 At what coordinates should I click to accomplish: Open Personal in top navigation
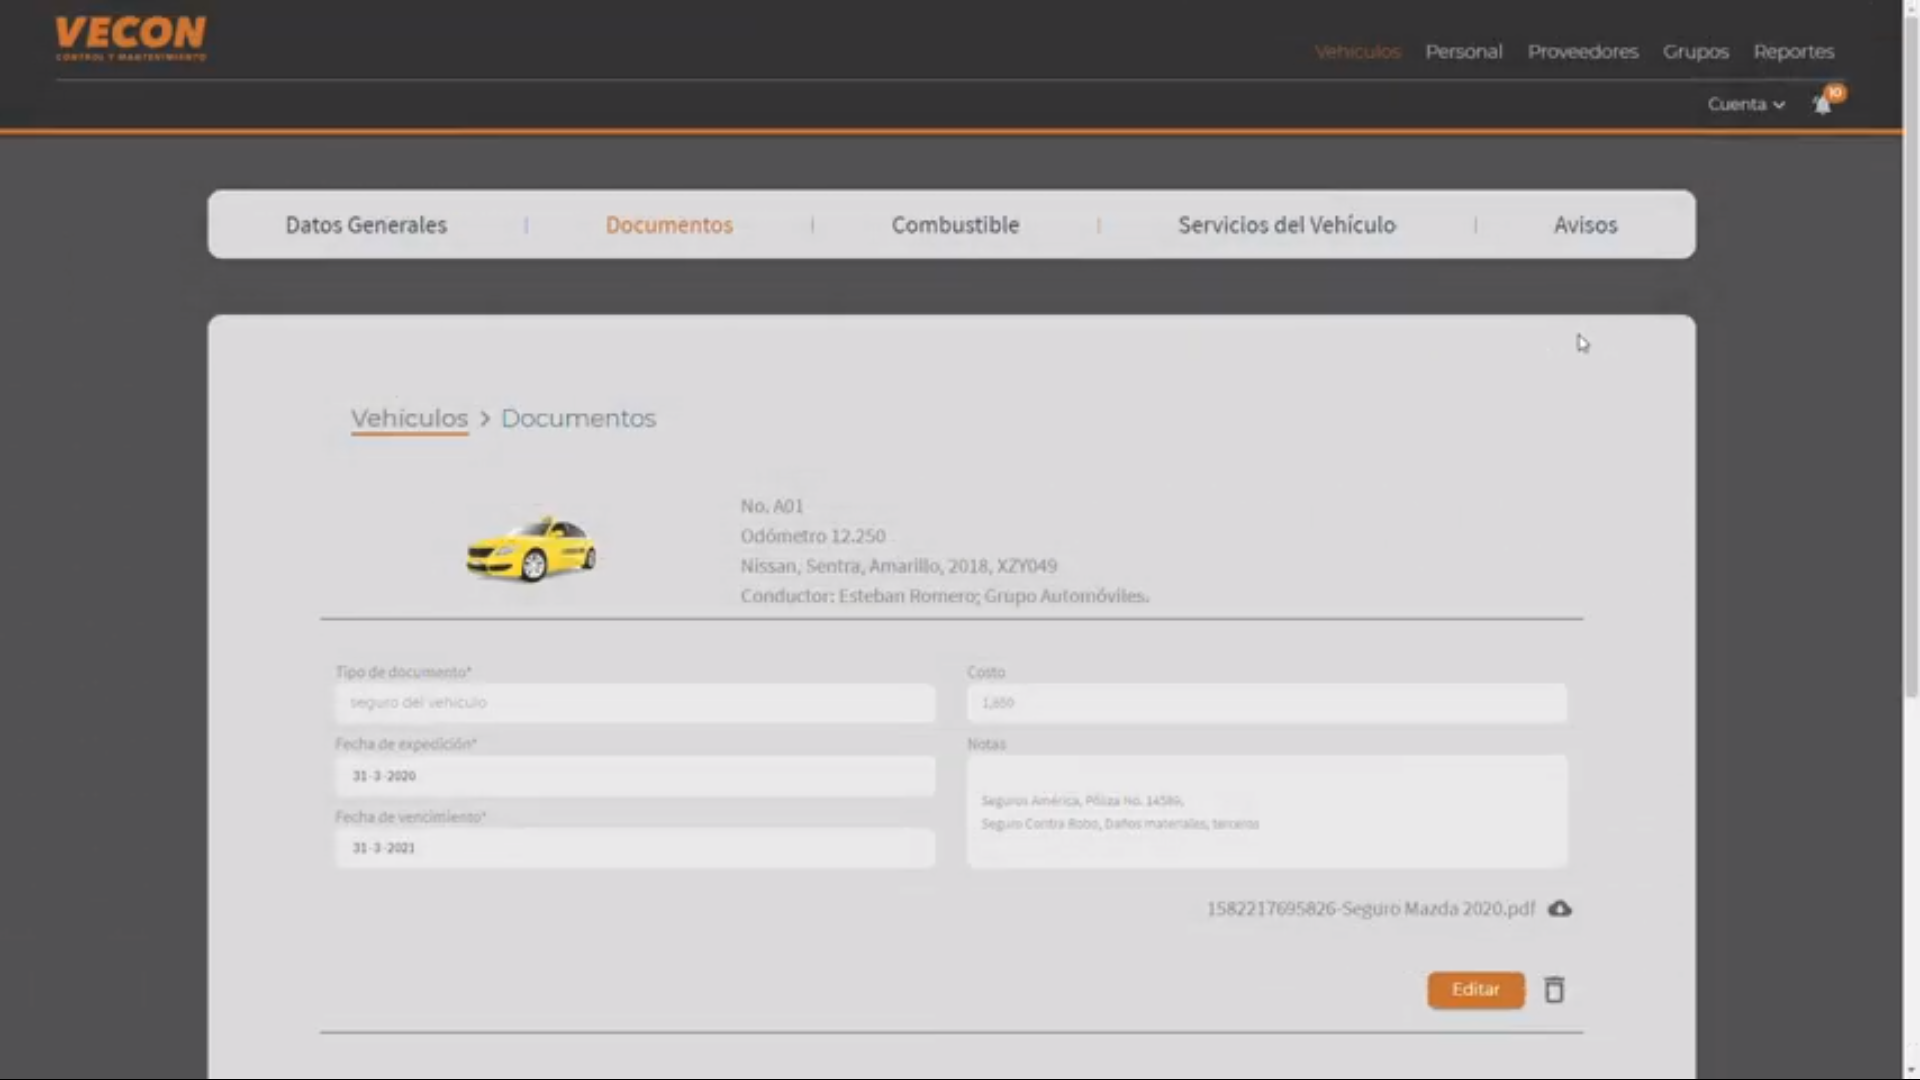[x=1463, y=52]
